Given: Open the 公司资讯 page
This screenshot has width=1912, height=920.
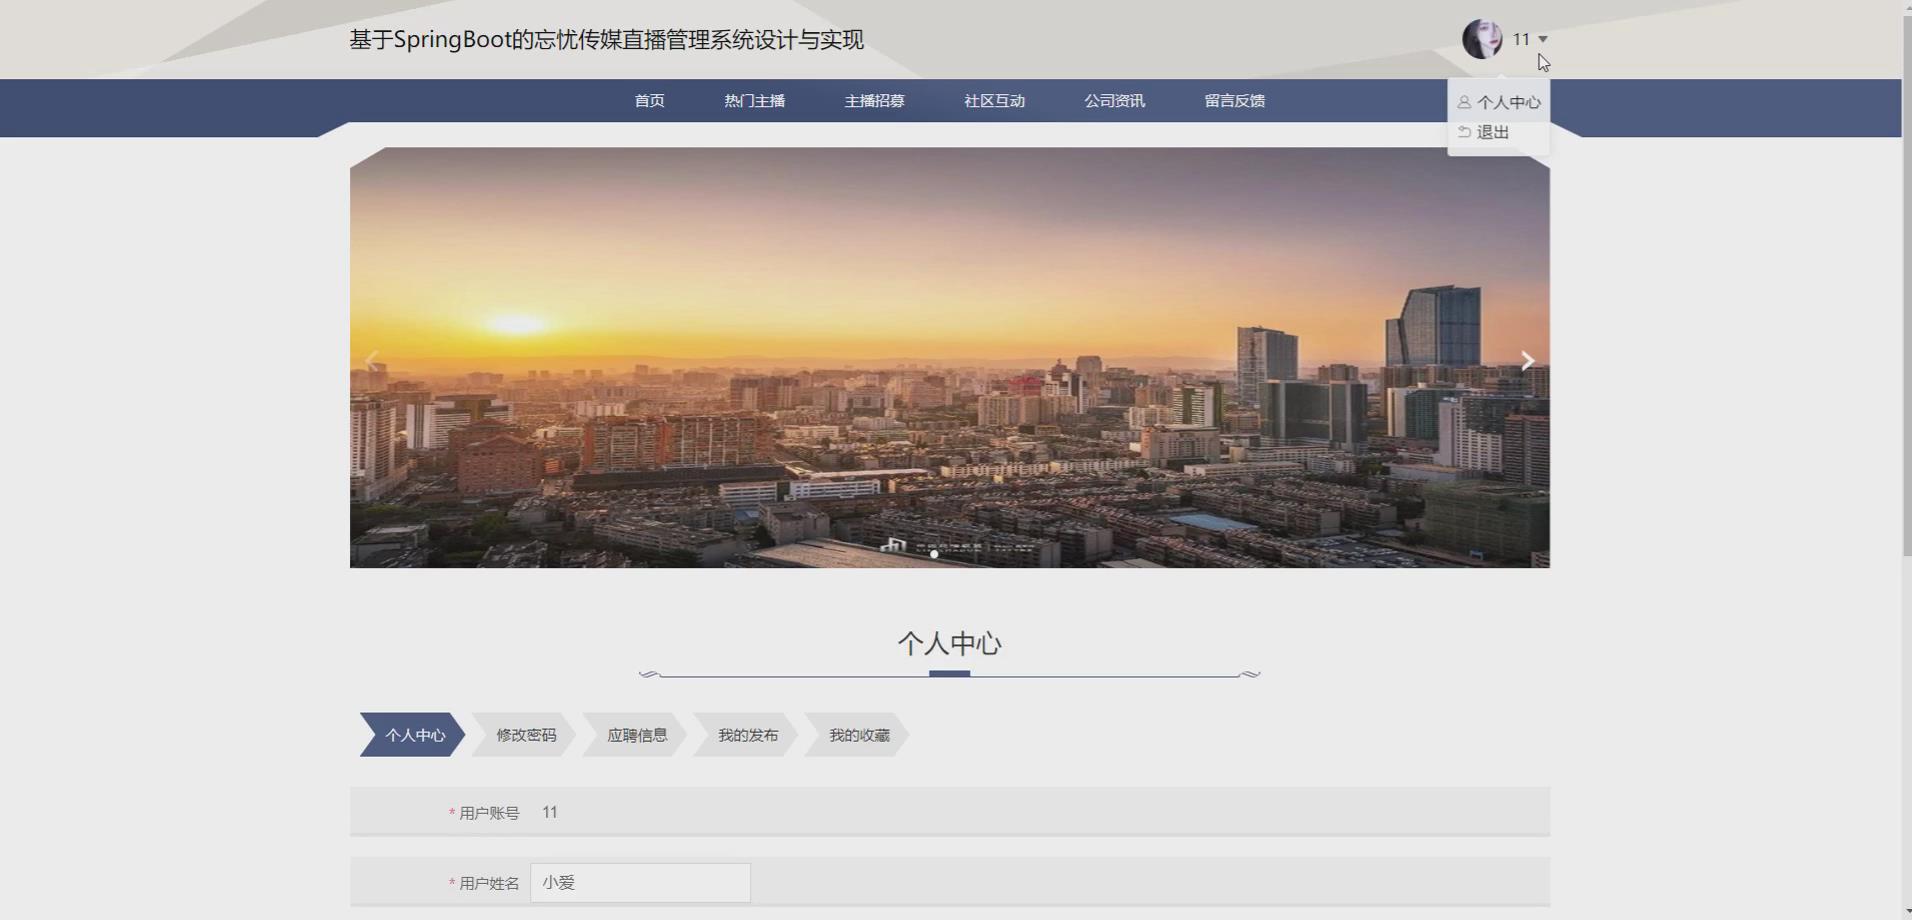Looking at the screenshot, I should pos(1115,101).
